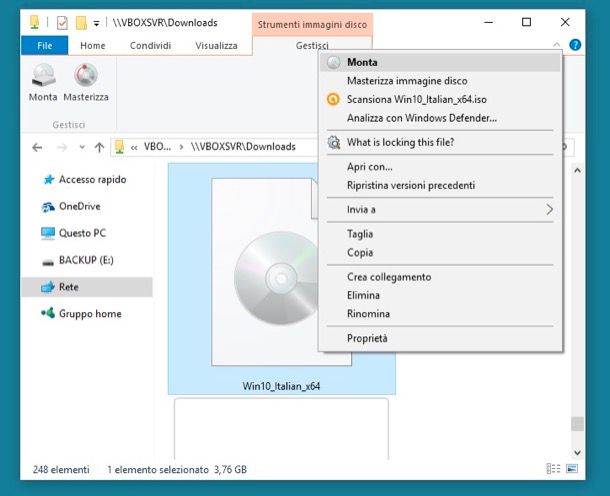Choose Elimina in context menu
The image size is (610, 496).
440,295
